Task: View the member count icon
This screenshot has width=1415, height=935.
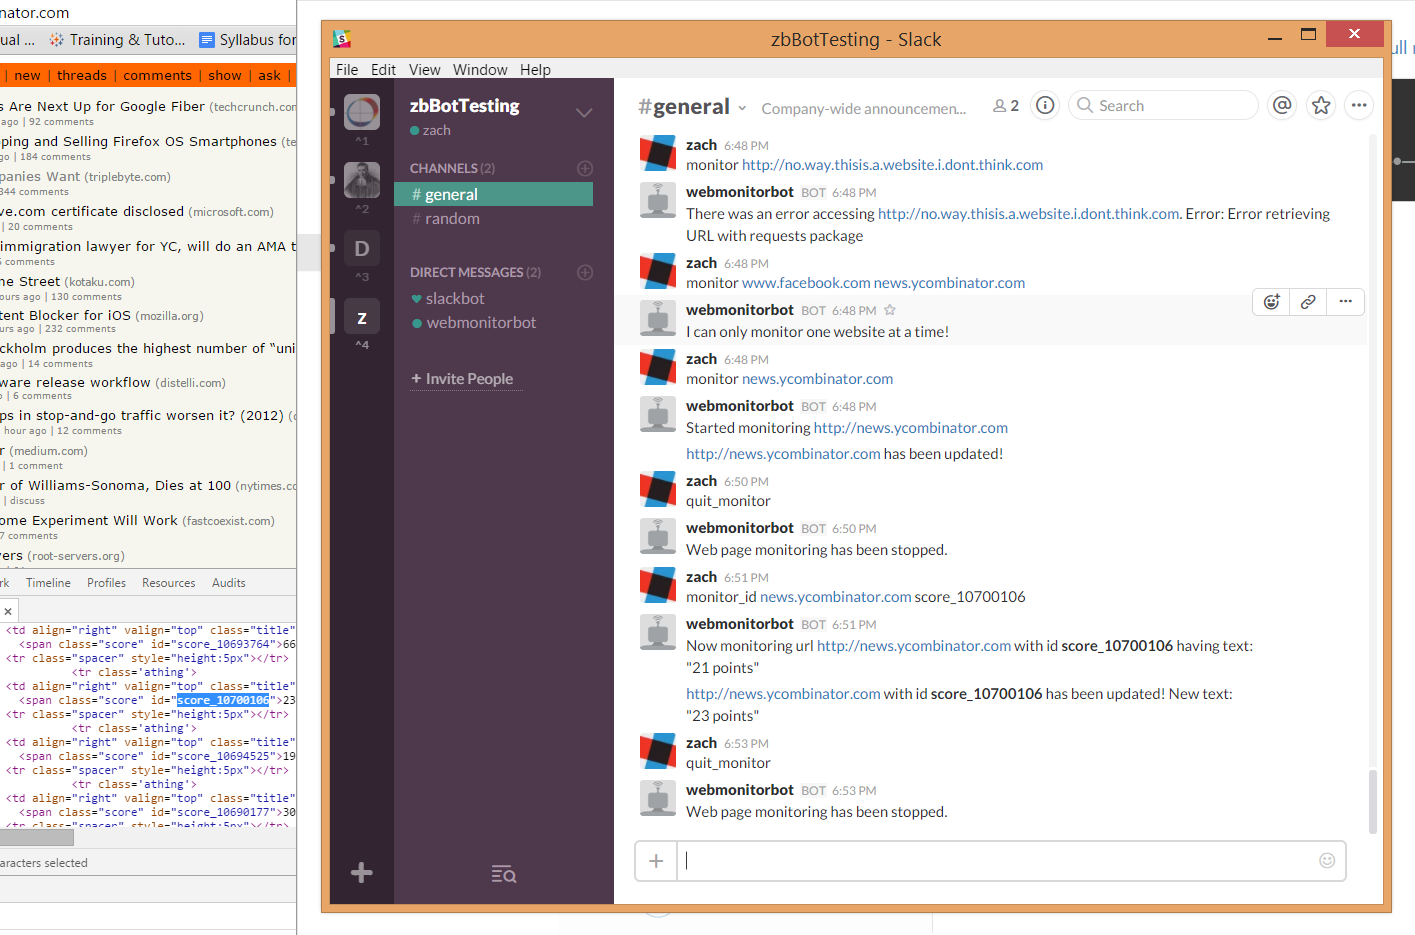Action: (x=1006, y=106)
